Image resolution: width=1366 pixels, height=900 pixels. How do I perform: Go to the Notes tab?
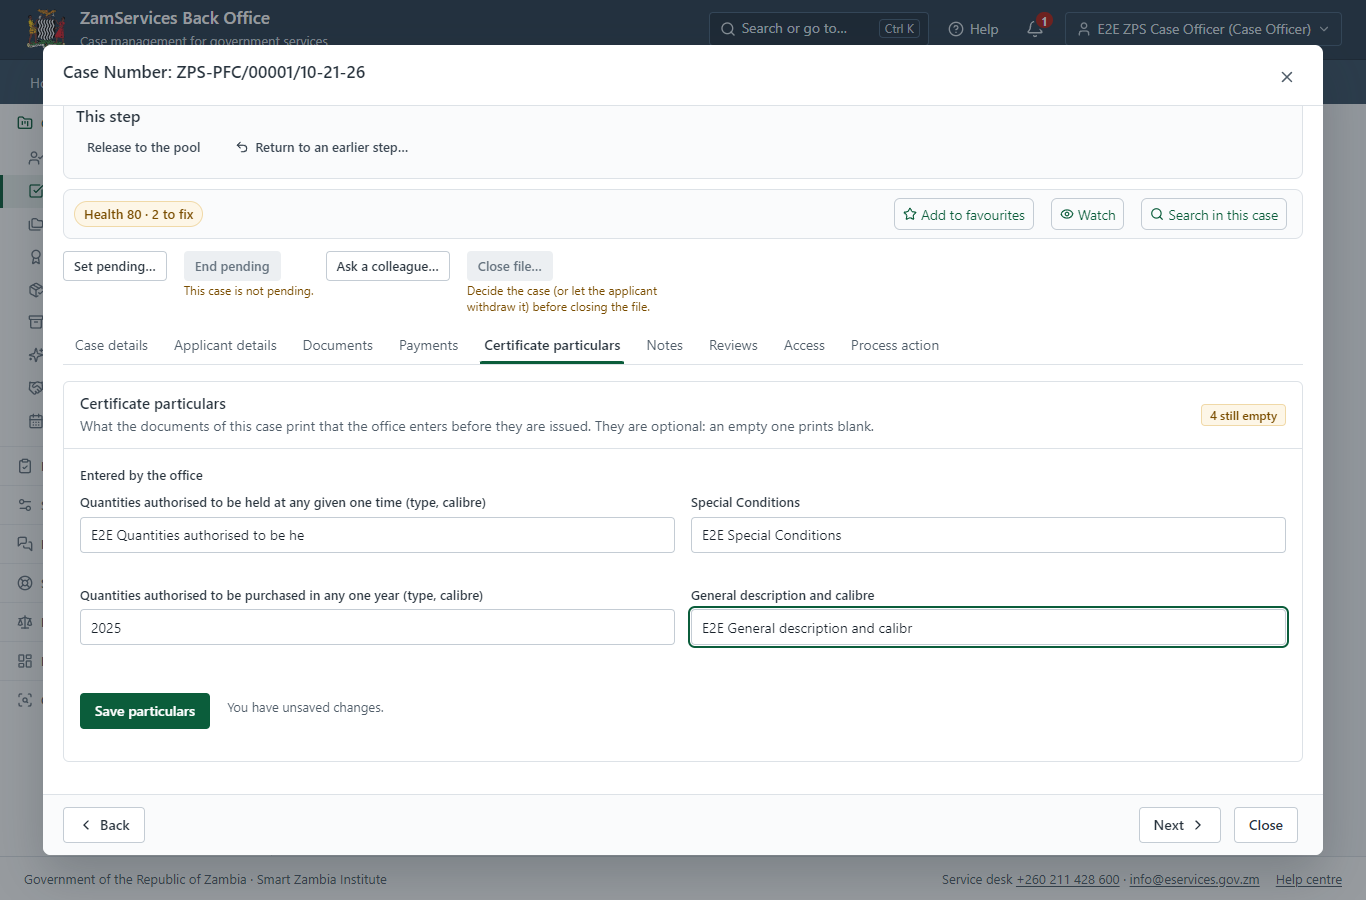(x=665, y=345)
